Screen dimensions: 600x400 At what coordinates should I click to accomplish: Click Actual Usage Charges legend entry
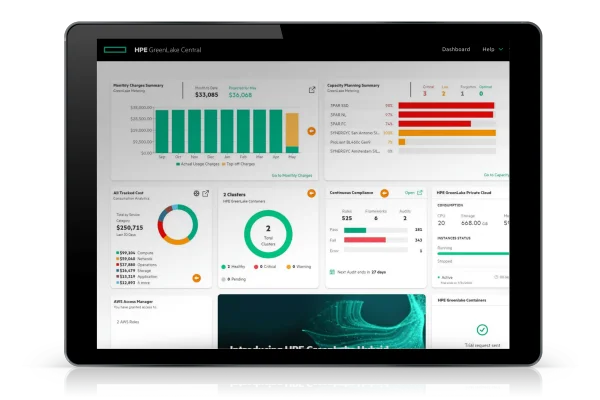click(x=197, y=164)
